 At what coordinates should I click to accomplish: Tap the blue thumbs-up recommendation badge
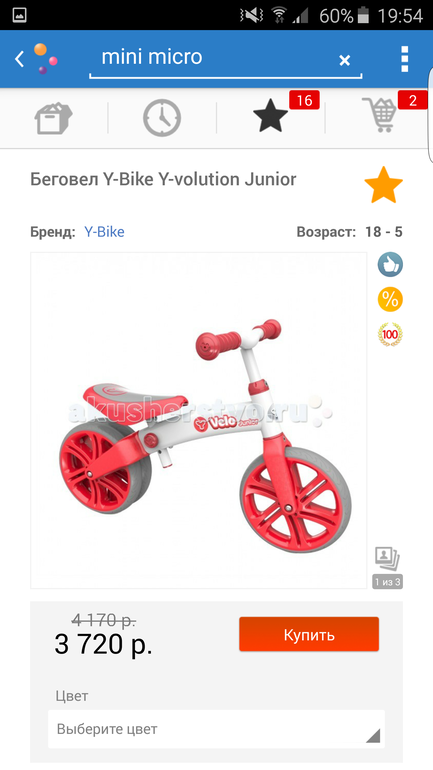pyautogui.click(x=390, y=264)
